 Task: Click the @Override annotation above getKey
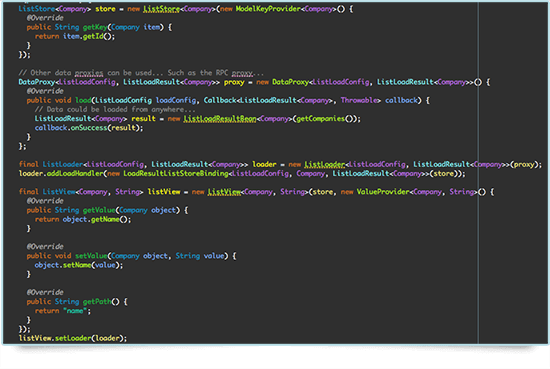click(45, 18)
